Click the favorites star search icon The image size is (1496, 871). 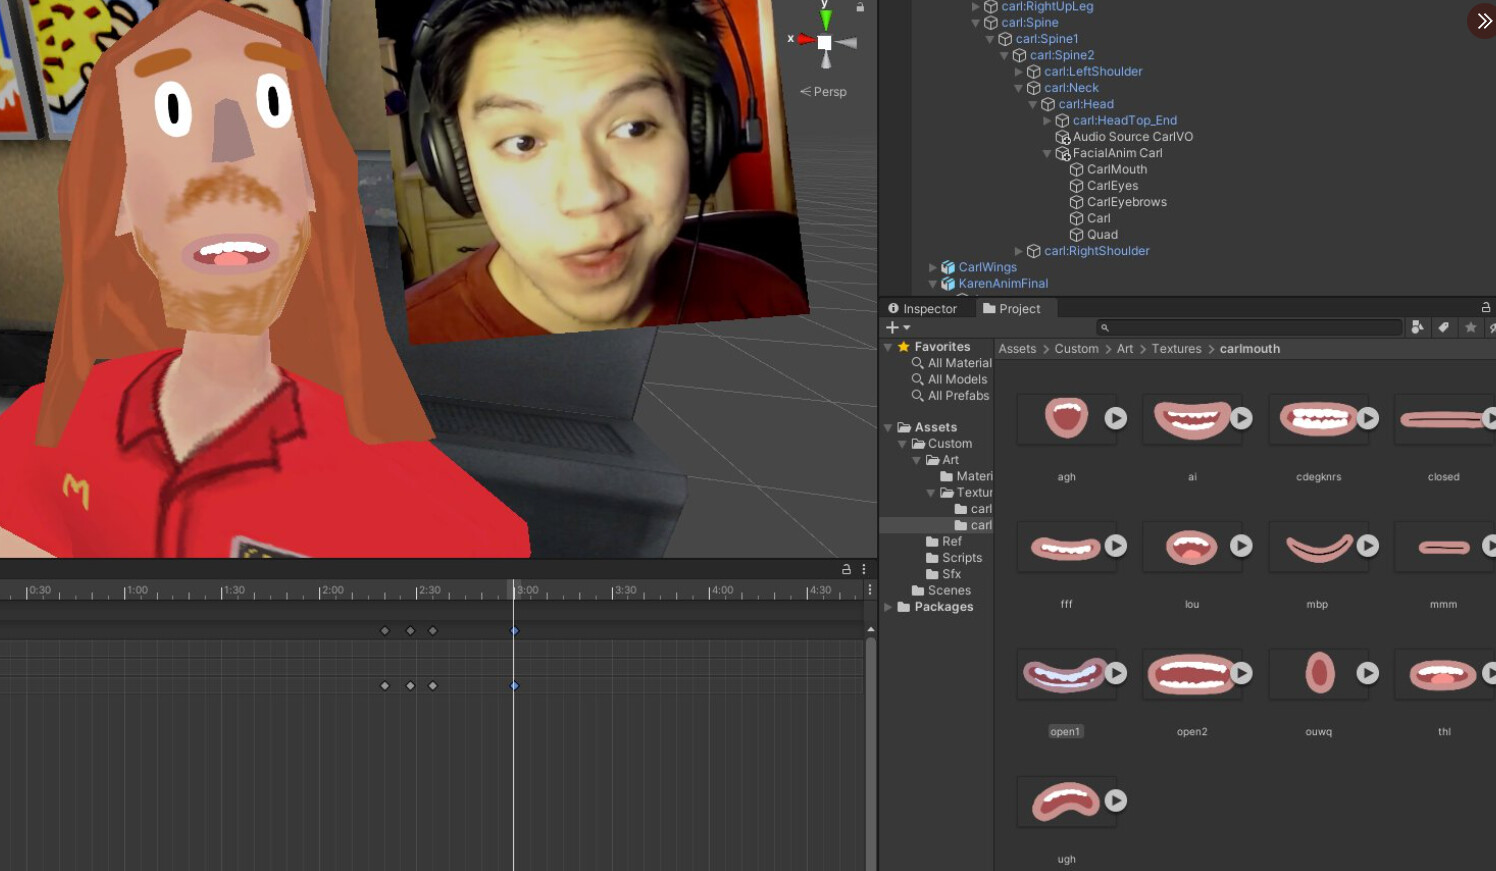1470,327
